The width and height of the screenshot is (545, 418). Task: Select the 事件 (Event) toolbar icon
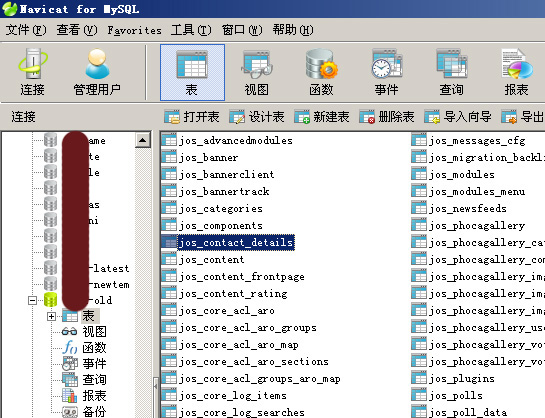click(x=386, y=72)
